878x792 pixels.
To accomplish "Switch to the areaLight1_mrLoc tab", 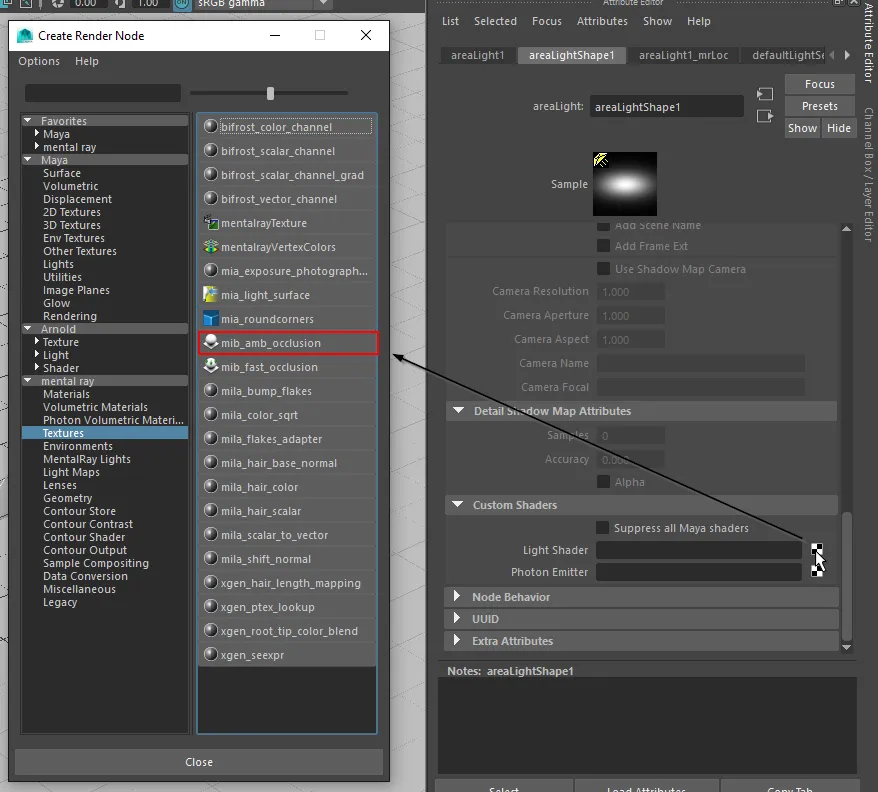I will pyautogui.click(x=683, y=55).
